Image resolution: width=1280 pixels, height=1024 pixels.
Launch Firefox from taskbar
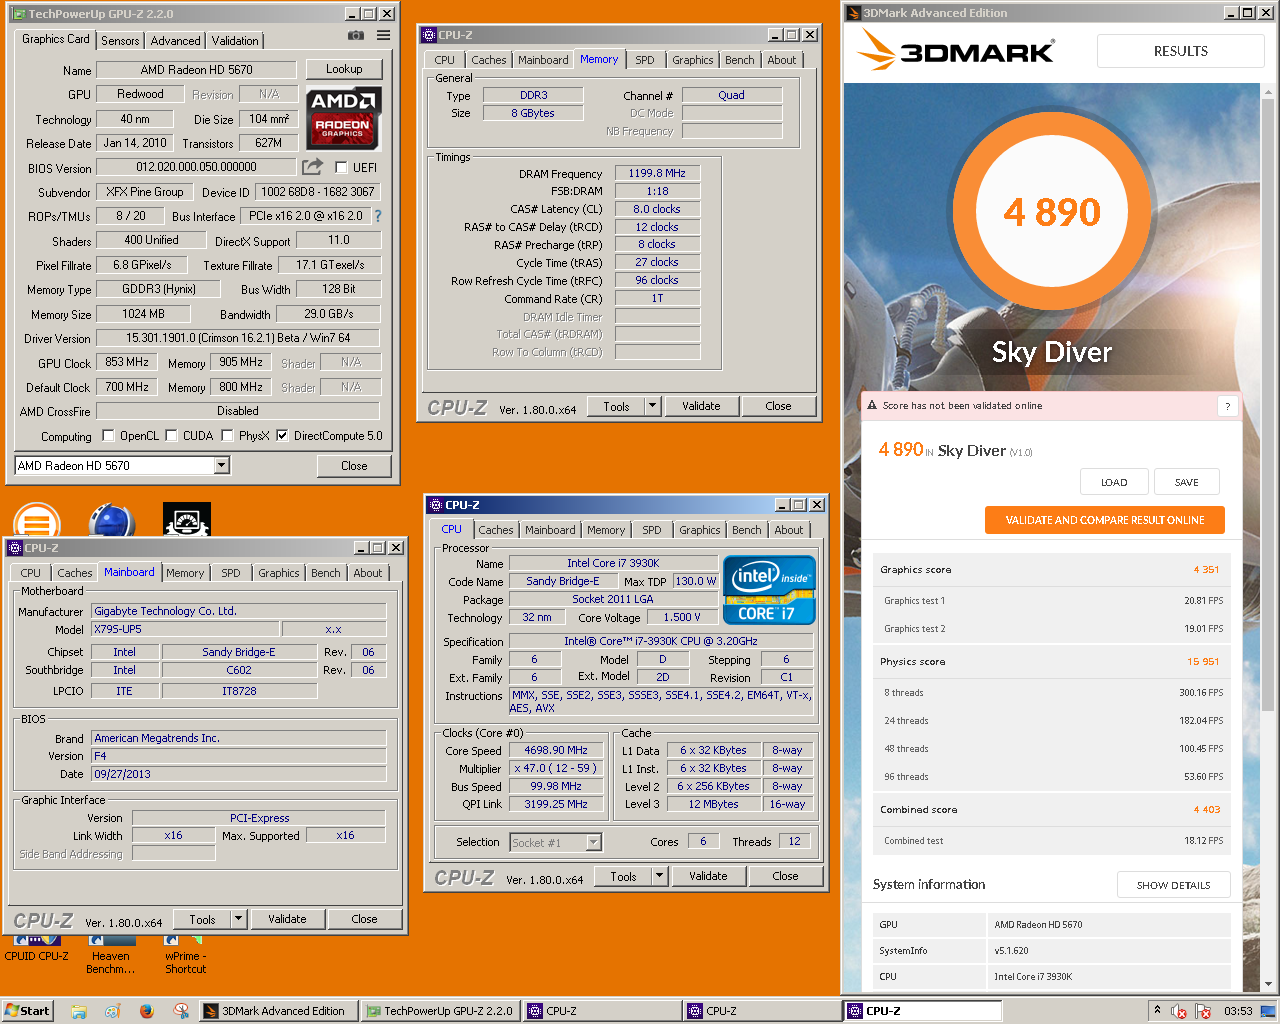point(146,1011)
